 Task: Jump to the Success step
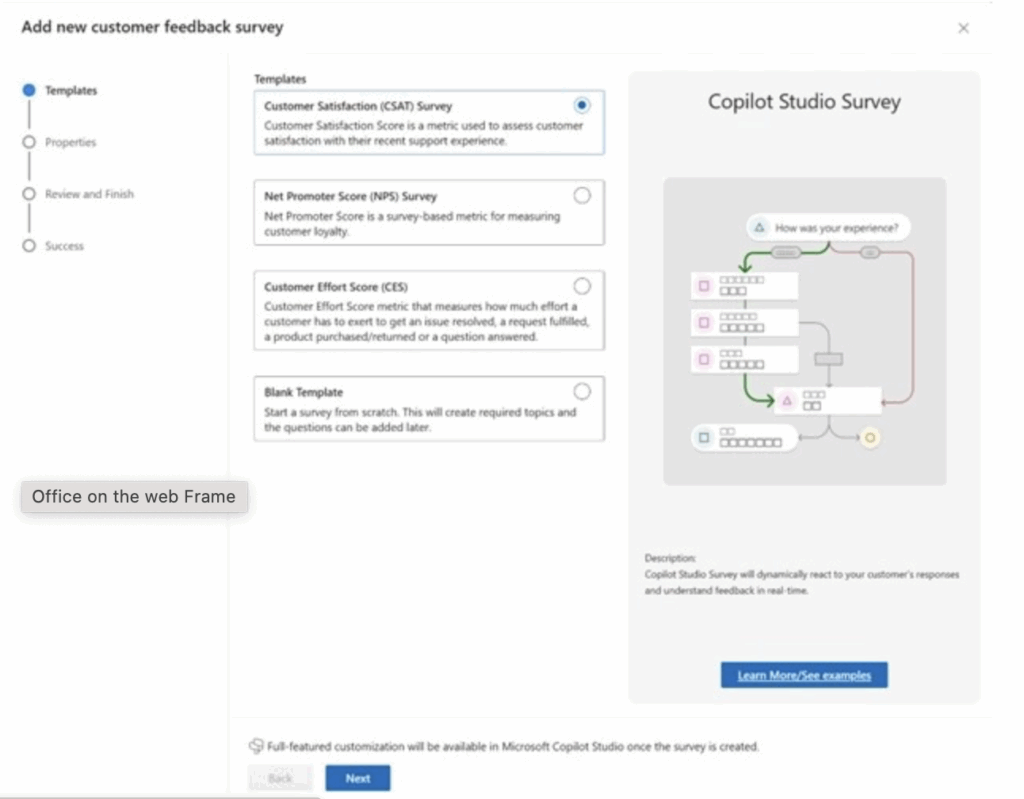(x=64, y=246)
